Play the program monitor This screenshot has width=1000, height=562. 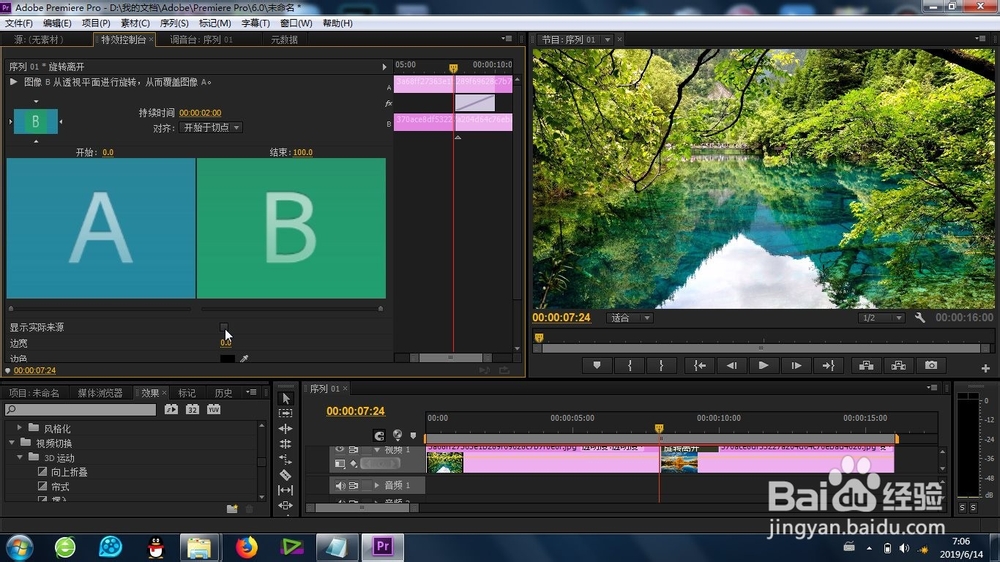click(x=763, y=366)
